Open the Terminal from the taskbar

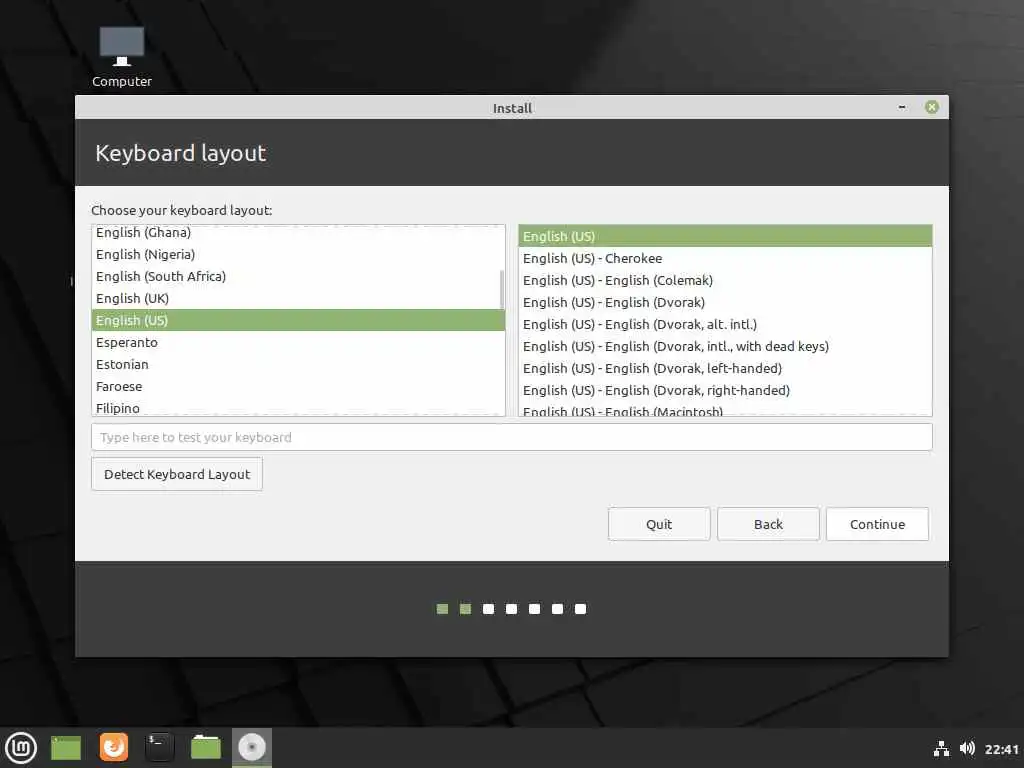(159, 747)
